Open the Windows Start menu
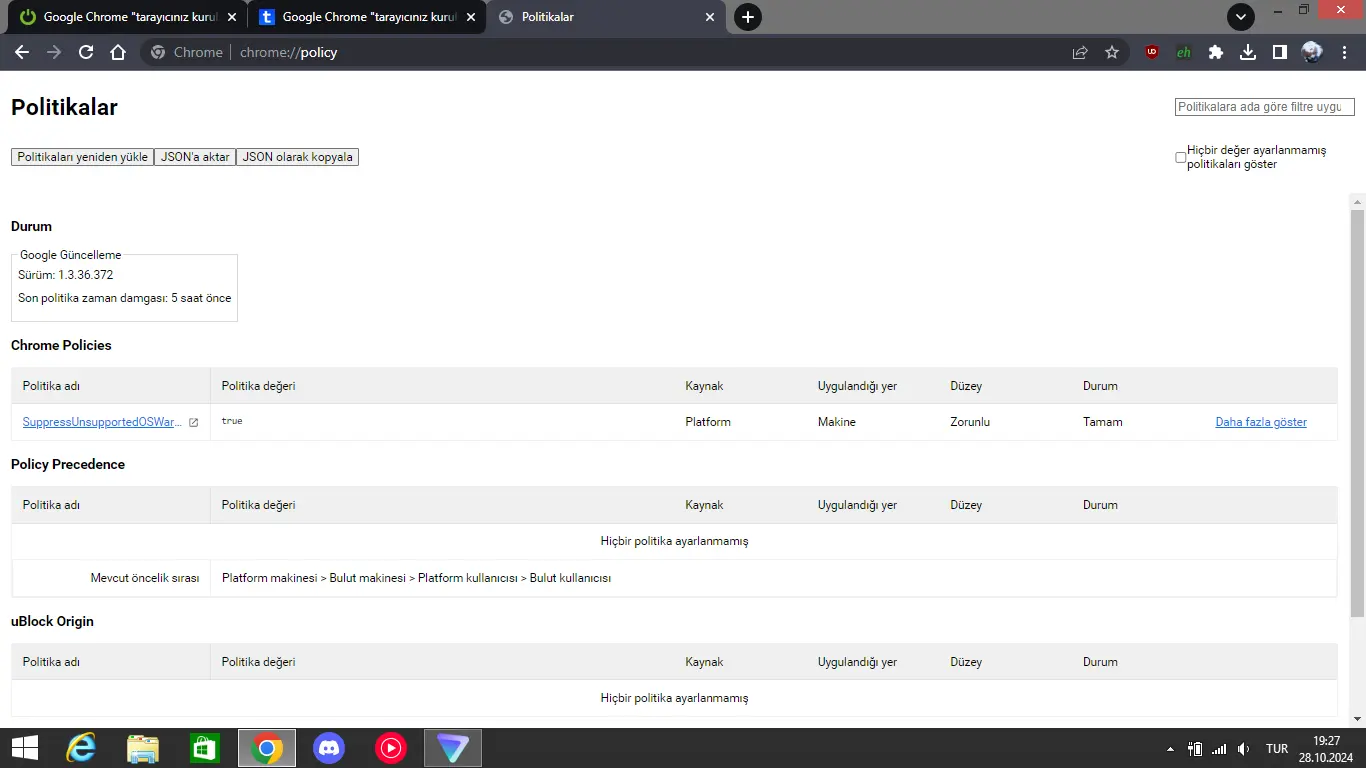Screen dimensions: 1366x768 (25, 748)
